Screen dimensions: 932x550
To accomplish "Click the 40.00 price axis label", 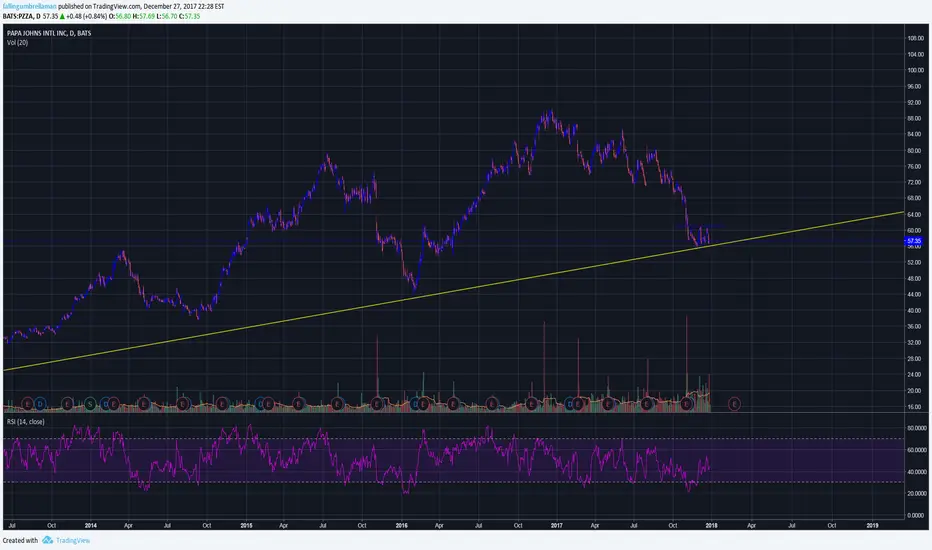I will click(914, 310).
